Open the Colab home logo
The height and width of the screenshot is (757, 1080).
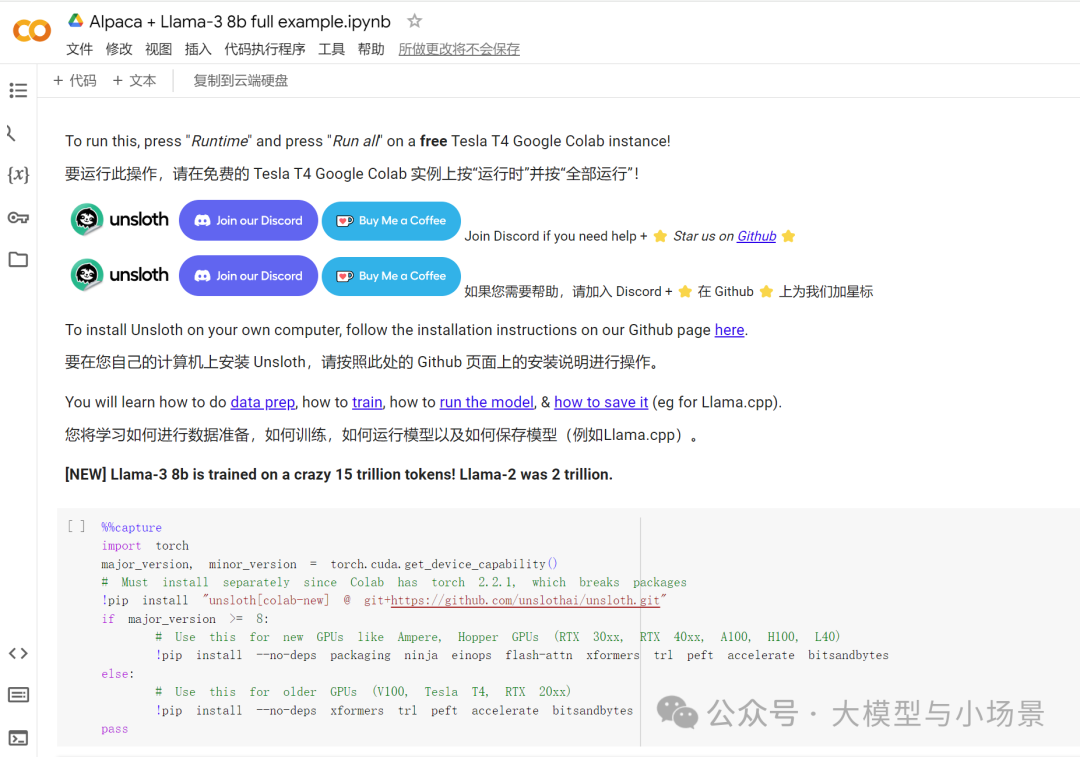pyautogui.click(x=32, y=30)
